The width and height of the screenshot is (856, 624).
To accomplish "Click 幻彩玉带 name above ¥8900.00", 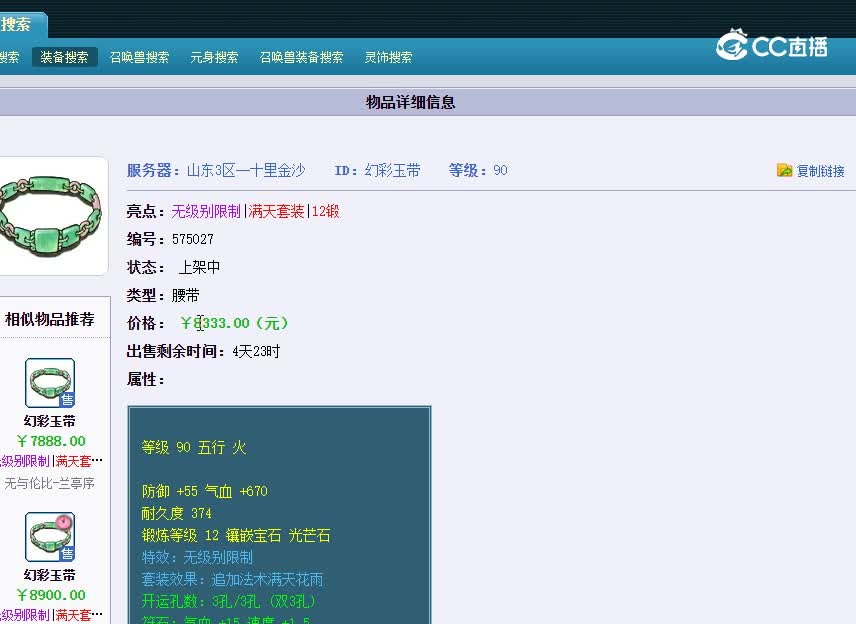I will [x=50, y=575].
